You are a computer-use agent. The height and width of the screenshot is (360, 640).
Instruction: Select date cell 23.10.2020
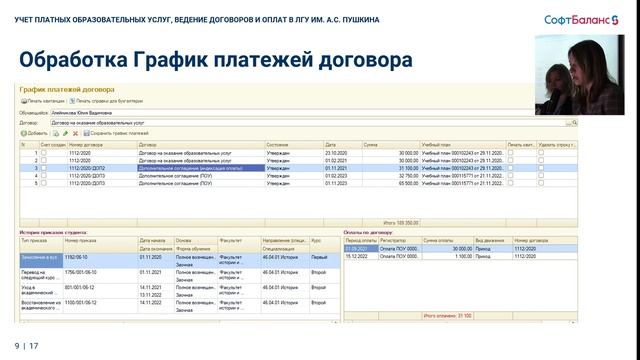pos(343,153)
